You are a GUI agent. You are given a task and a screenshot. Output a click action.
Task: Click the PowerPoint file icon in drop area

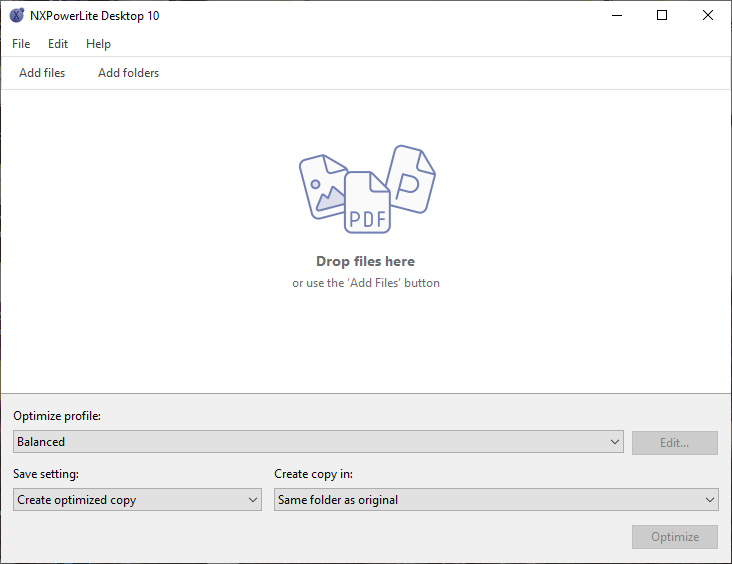(x=412, y=179)
